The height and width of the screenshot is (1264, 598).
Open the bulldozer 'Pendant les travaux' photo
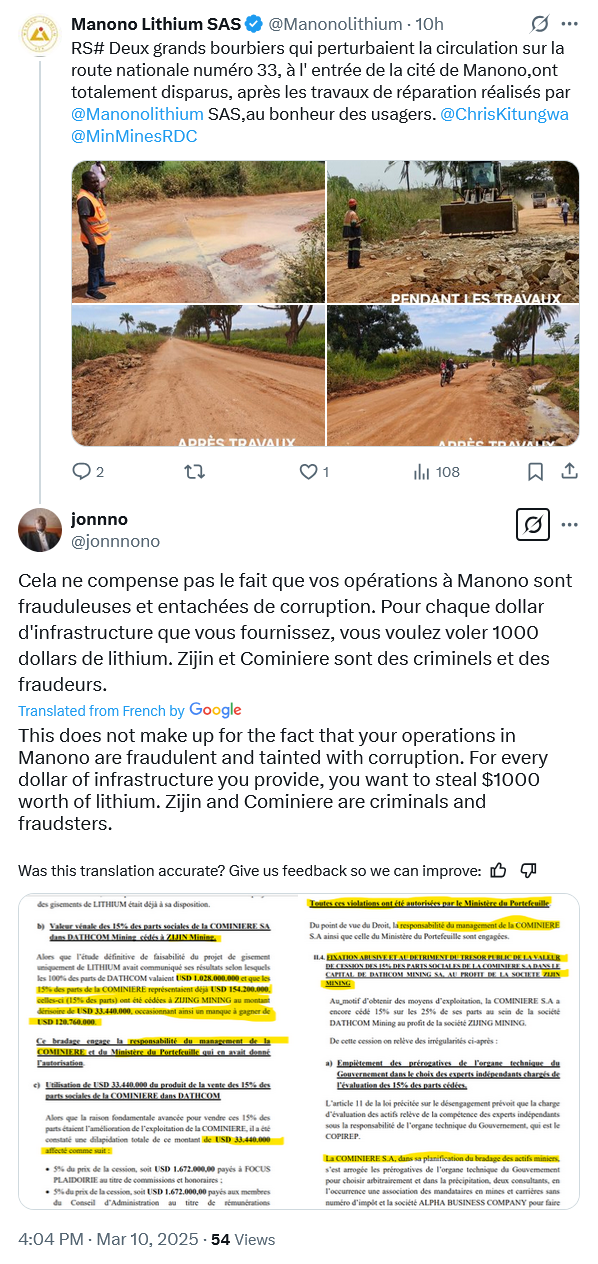point(453,231)
